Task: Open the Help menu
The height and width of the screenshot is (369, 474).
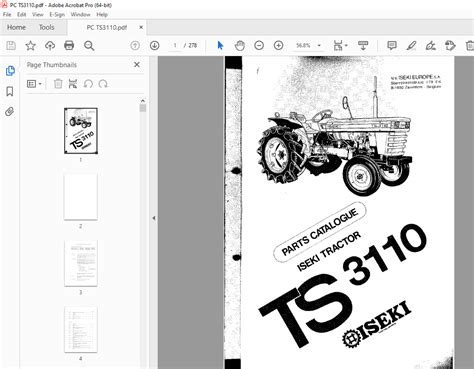Action: pos(102,15)
